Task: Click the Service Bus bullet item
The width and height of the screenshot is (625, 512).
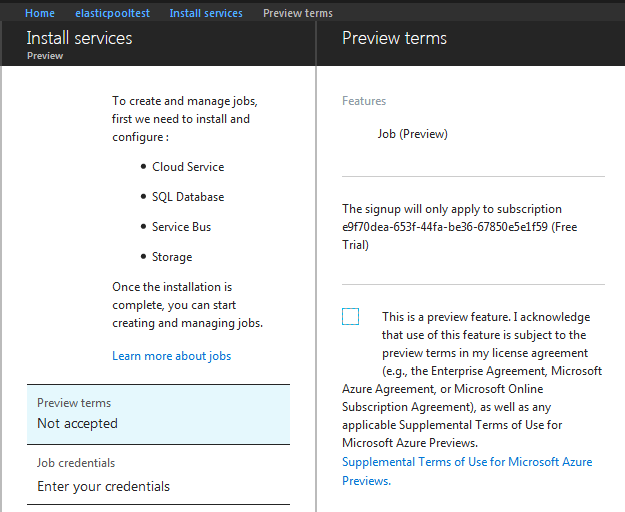Action: click(181, 227)
